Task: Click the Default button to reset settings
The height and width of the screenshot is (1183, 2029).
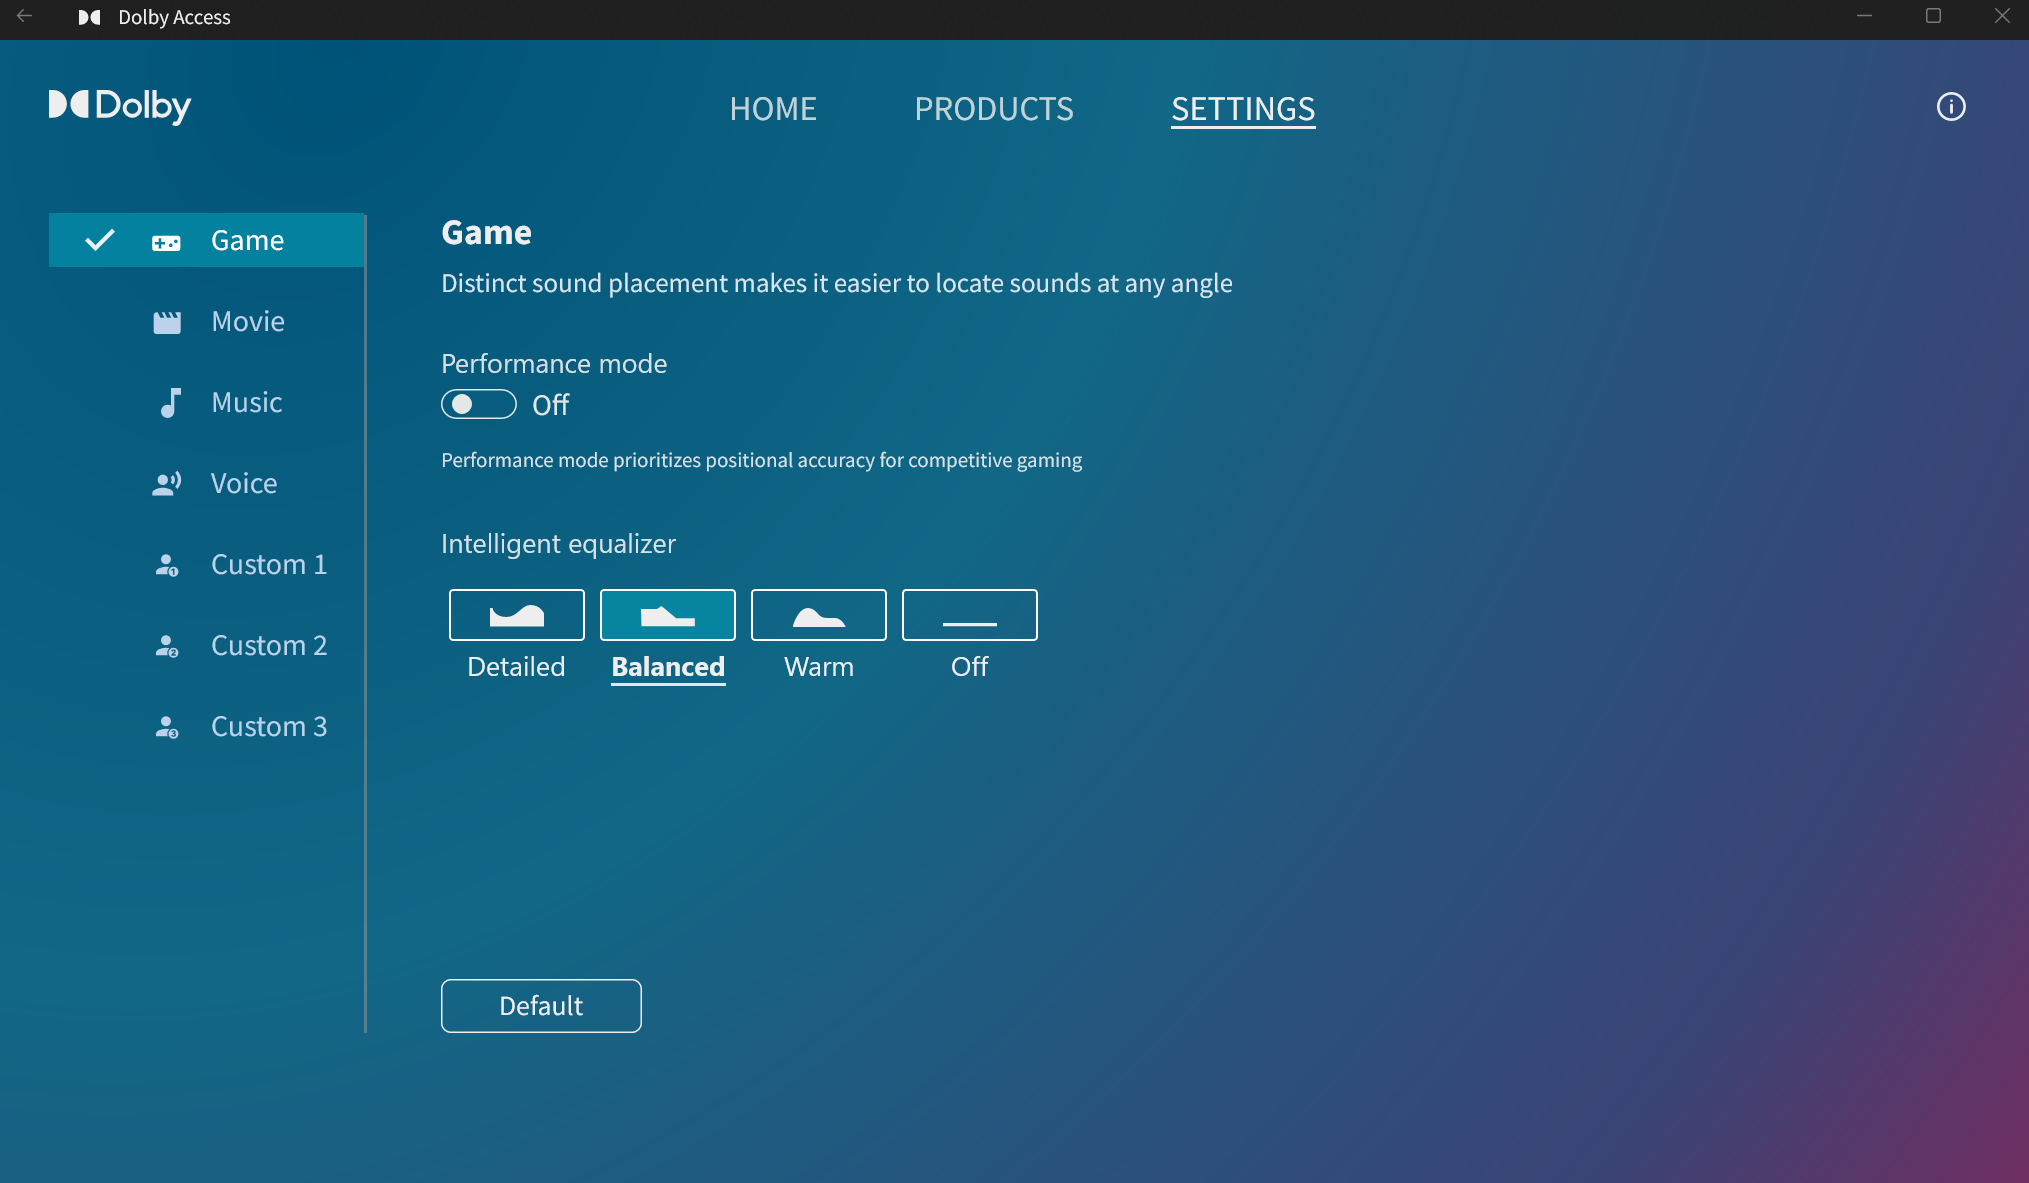Action: (x=541, y=1006)
